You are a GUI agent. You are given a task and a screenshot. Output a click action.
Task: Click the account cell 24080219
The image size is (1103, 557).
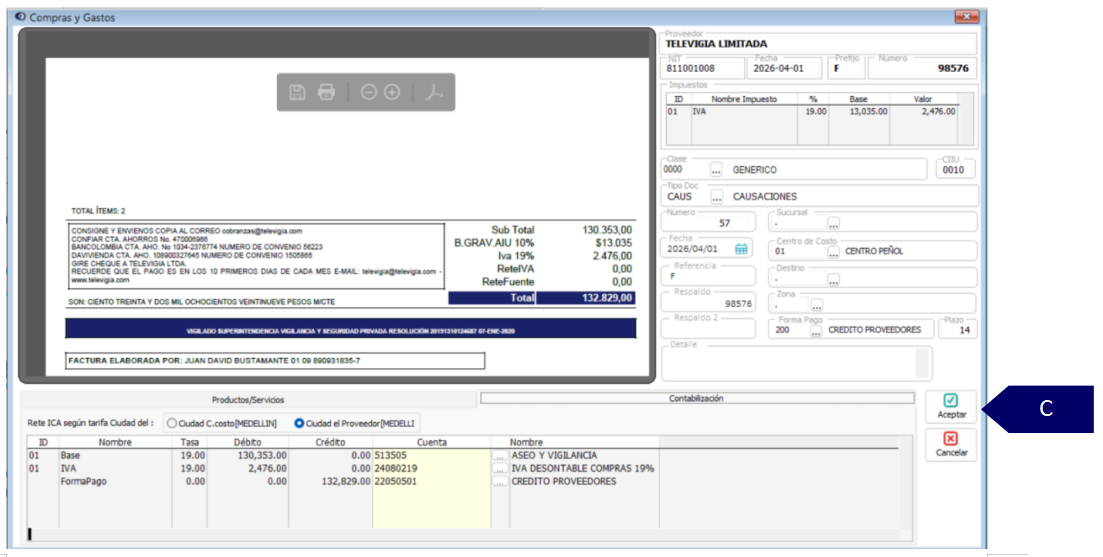click(431, 468)
